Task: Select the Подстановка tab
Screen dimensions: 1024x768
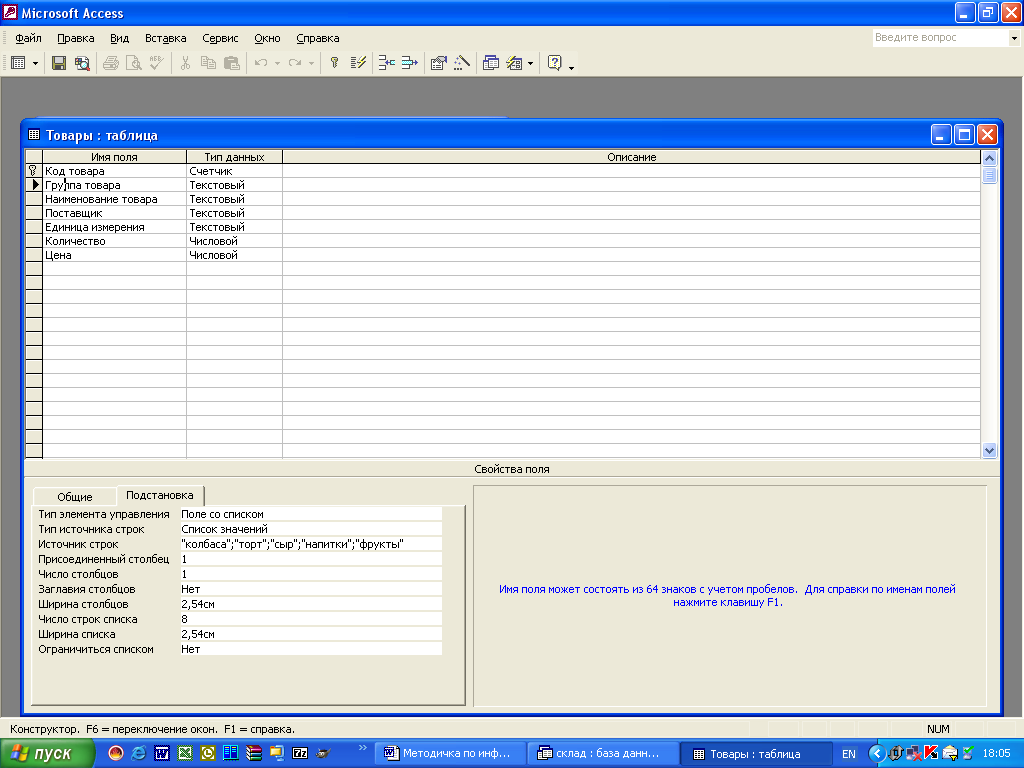Action: 160,495
